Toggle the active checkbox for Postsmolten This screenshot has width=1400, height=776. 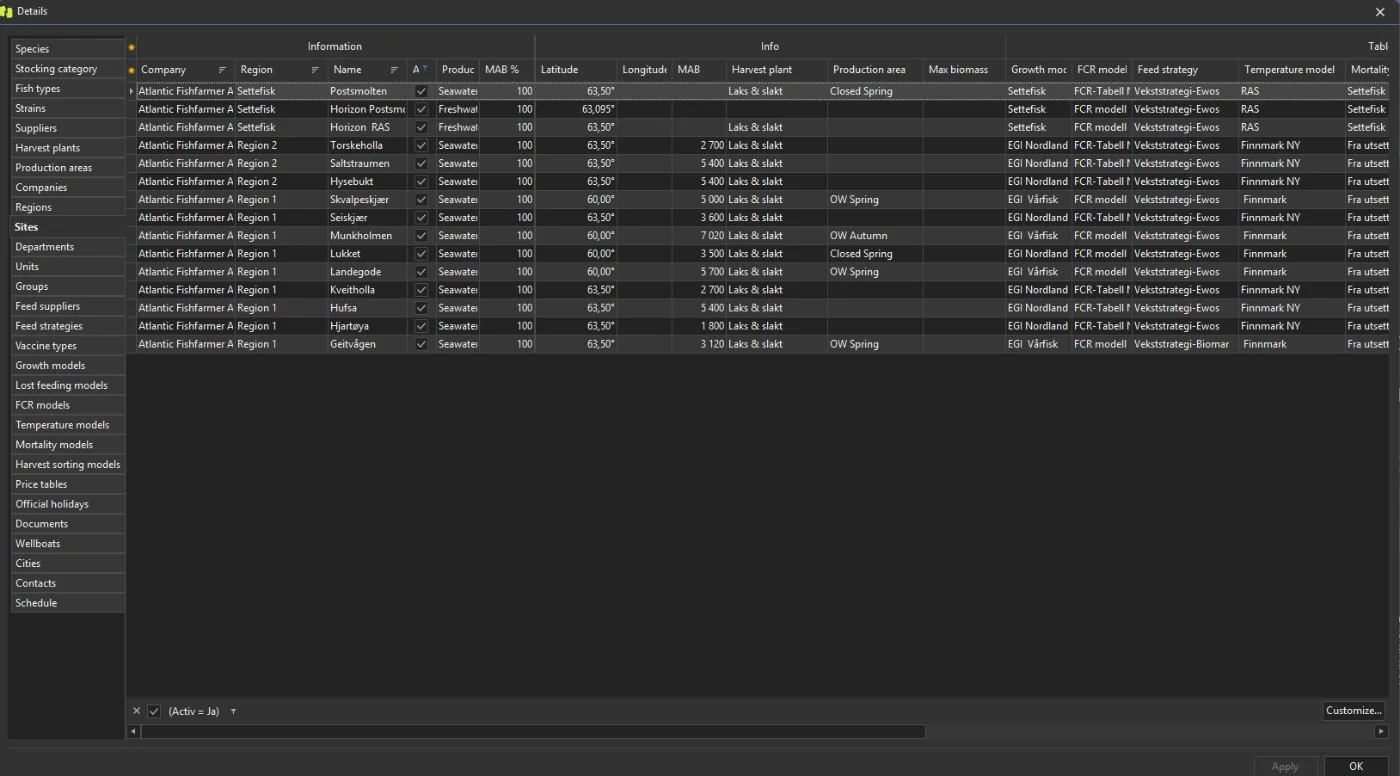tap(421, 91)
